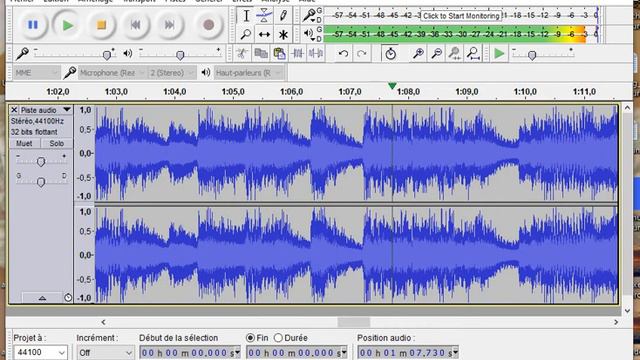Click the Début de la sélection time field
The width and height of the screenshot is (640, 360).
[x=190, y=353]
